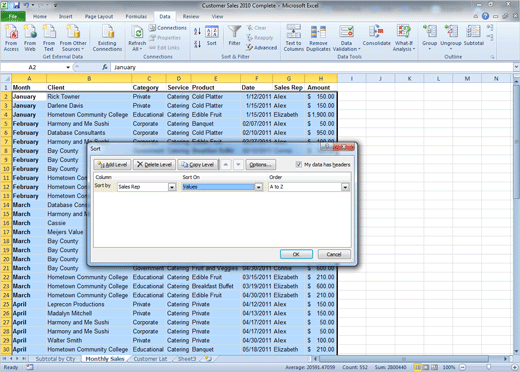Click Remove Duplicates icon

(x=318, y=38)
